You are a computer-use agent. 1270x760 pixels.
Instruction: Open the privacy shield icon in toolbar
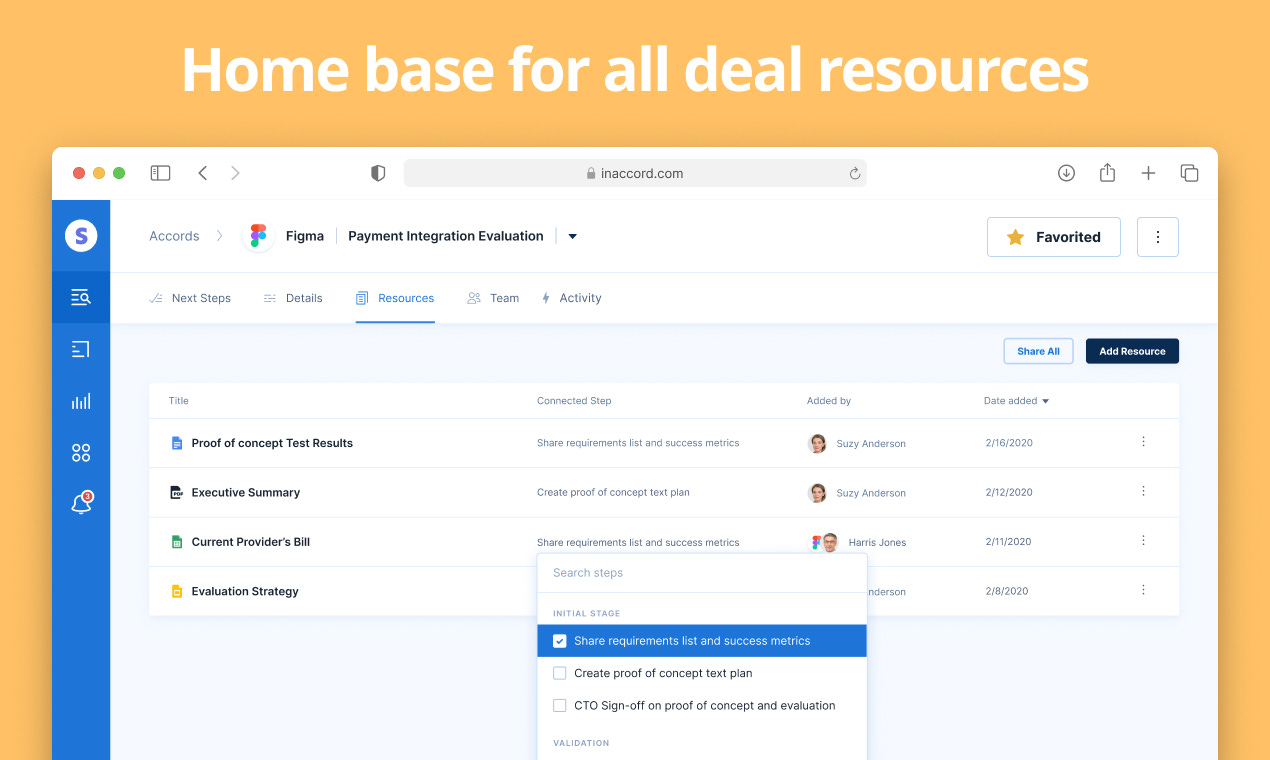pos(378,173)
